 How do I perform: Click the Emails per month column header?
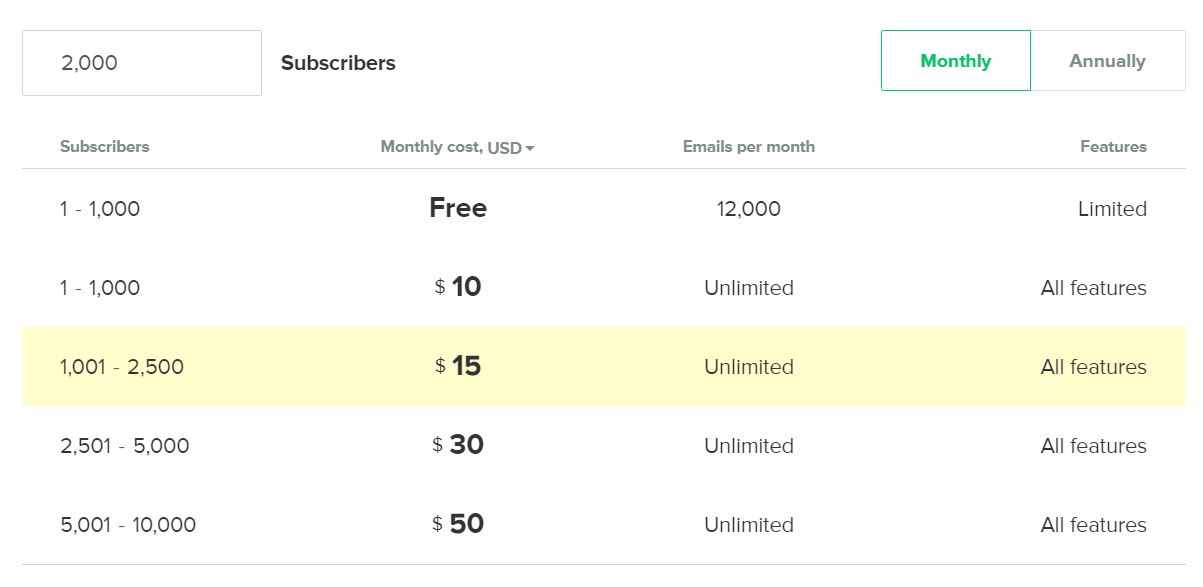749,146
